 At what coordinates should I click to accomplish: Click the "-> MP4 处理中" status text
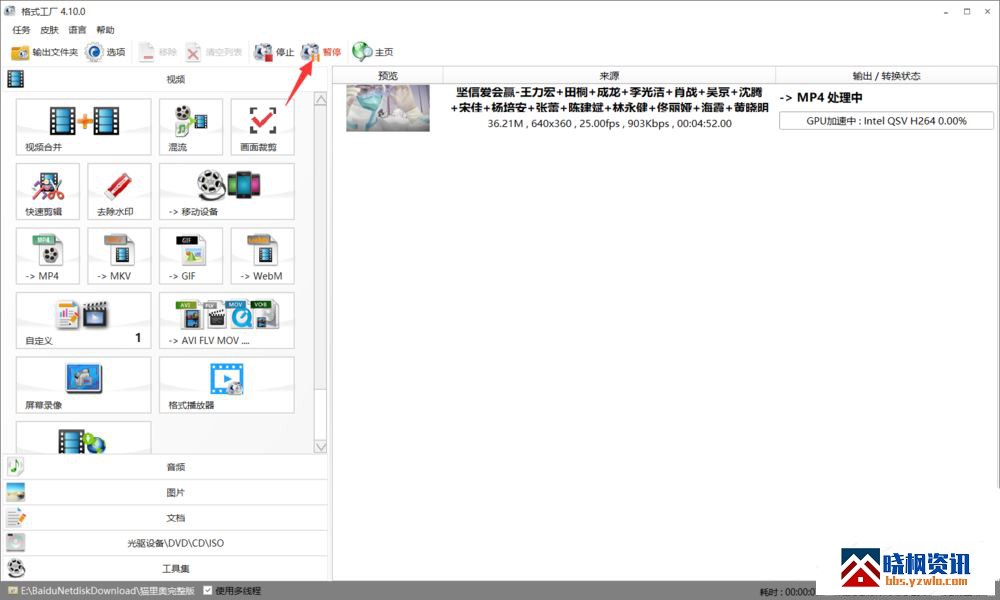pyautogui.click(x=821, y=98)
